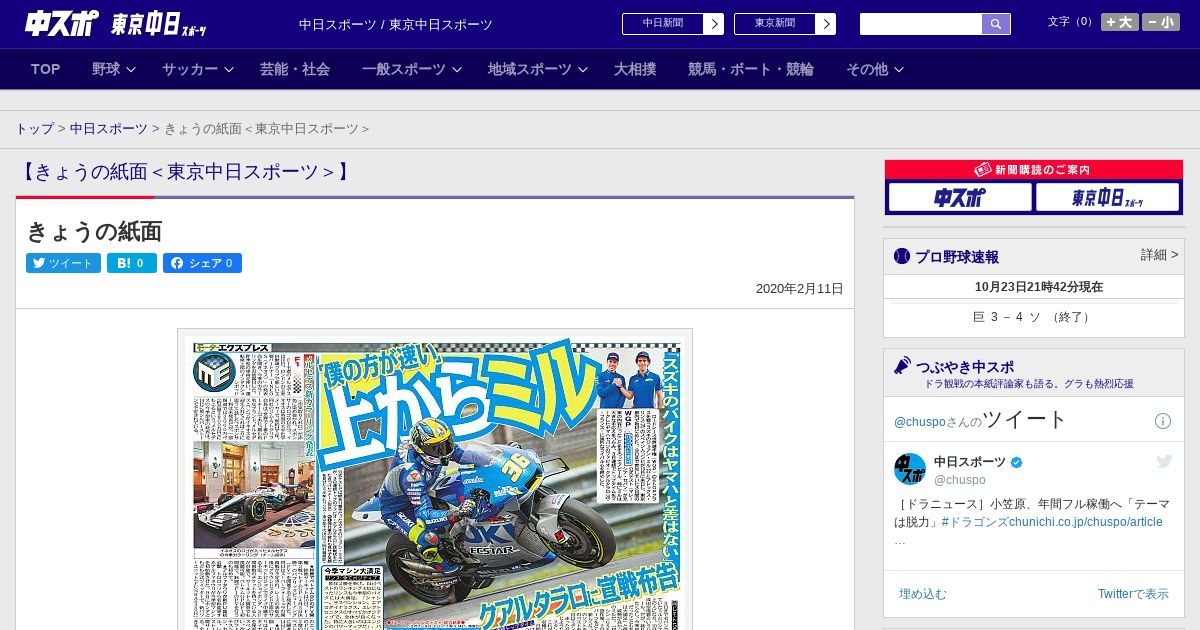Click the 巨 3 − 4 ソ score line
1200x630 pixels.
[1034, 317]
